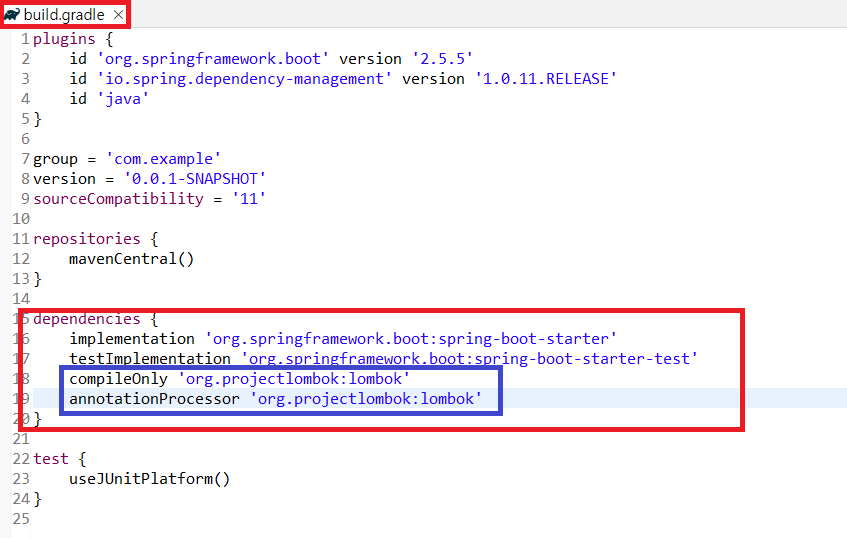Click the 'version' keyword on line 8

pos(64,179)
